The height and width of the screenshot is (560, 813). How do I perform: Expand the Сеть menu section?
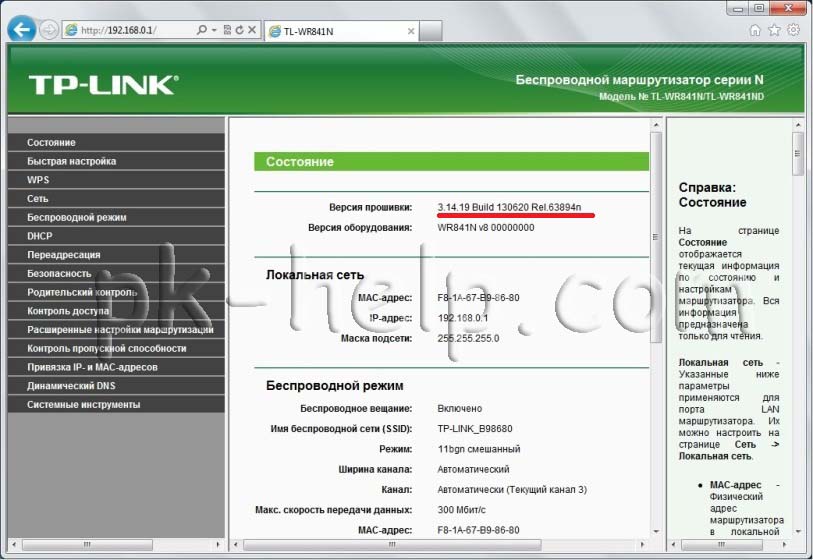[117, 198]
